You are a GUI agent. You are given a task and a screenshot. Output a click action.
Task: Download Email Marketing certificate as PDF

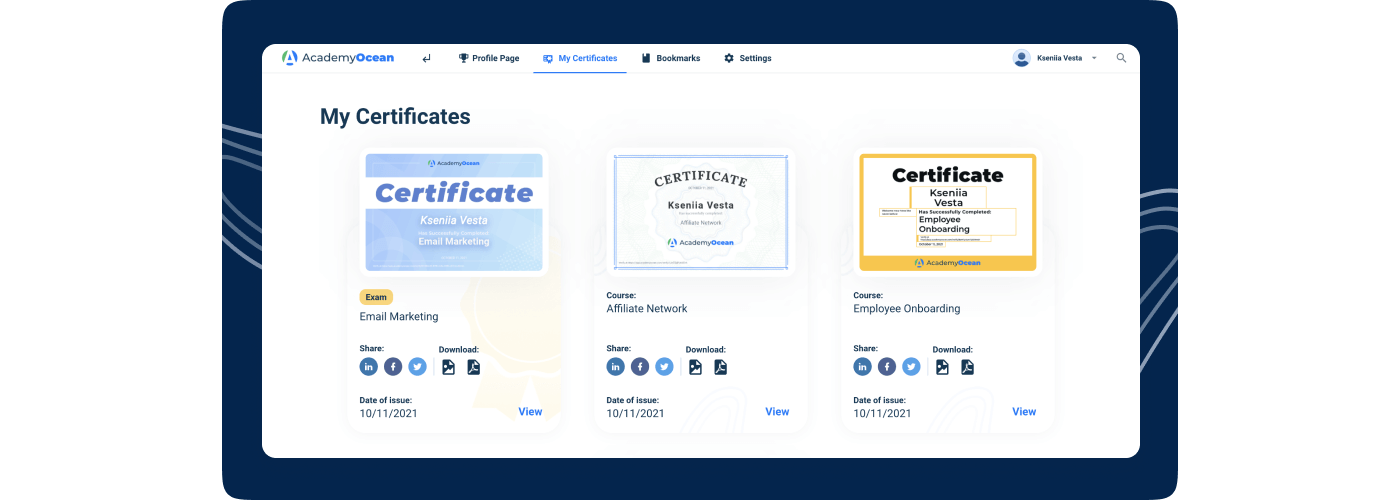tap(473, 367)
